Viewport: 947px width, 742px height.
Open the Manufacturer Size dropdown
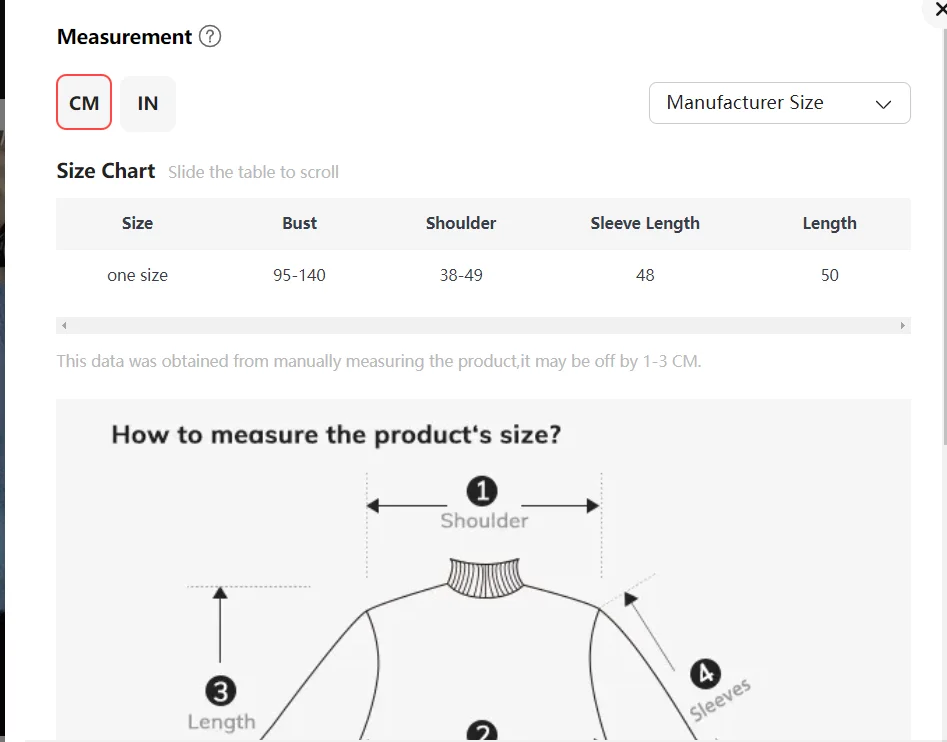[779, 103]
